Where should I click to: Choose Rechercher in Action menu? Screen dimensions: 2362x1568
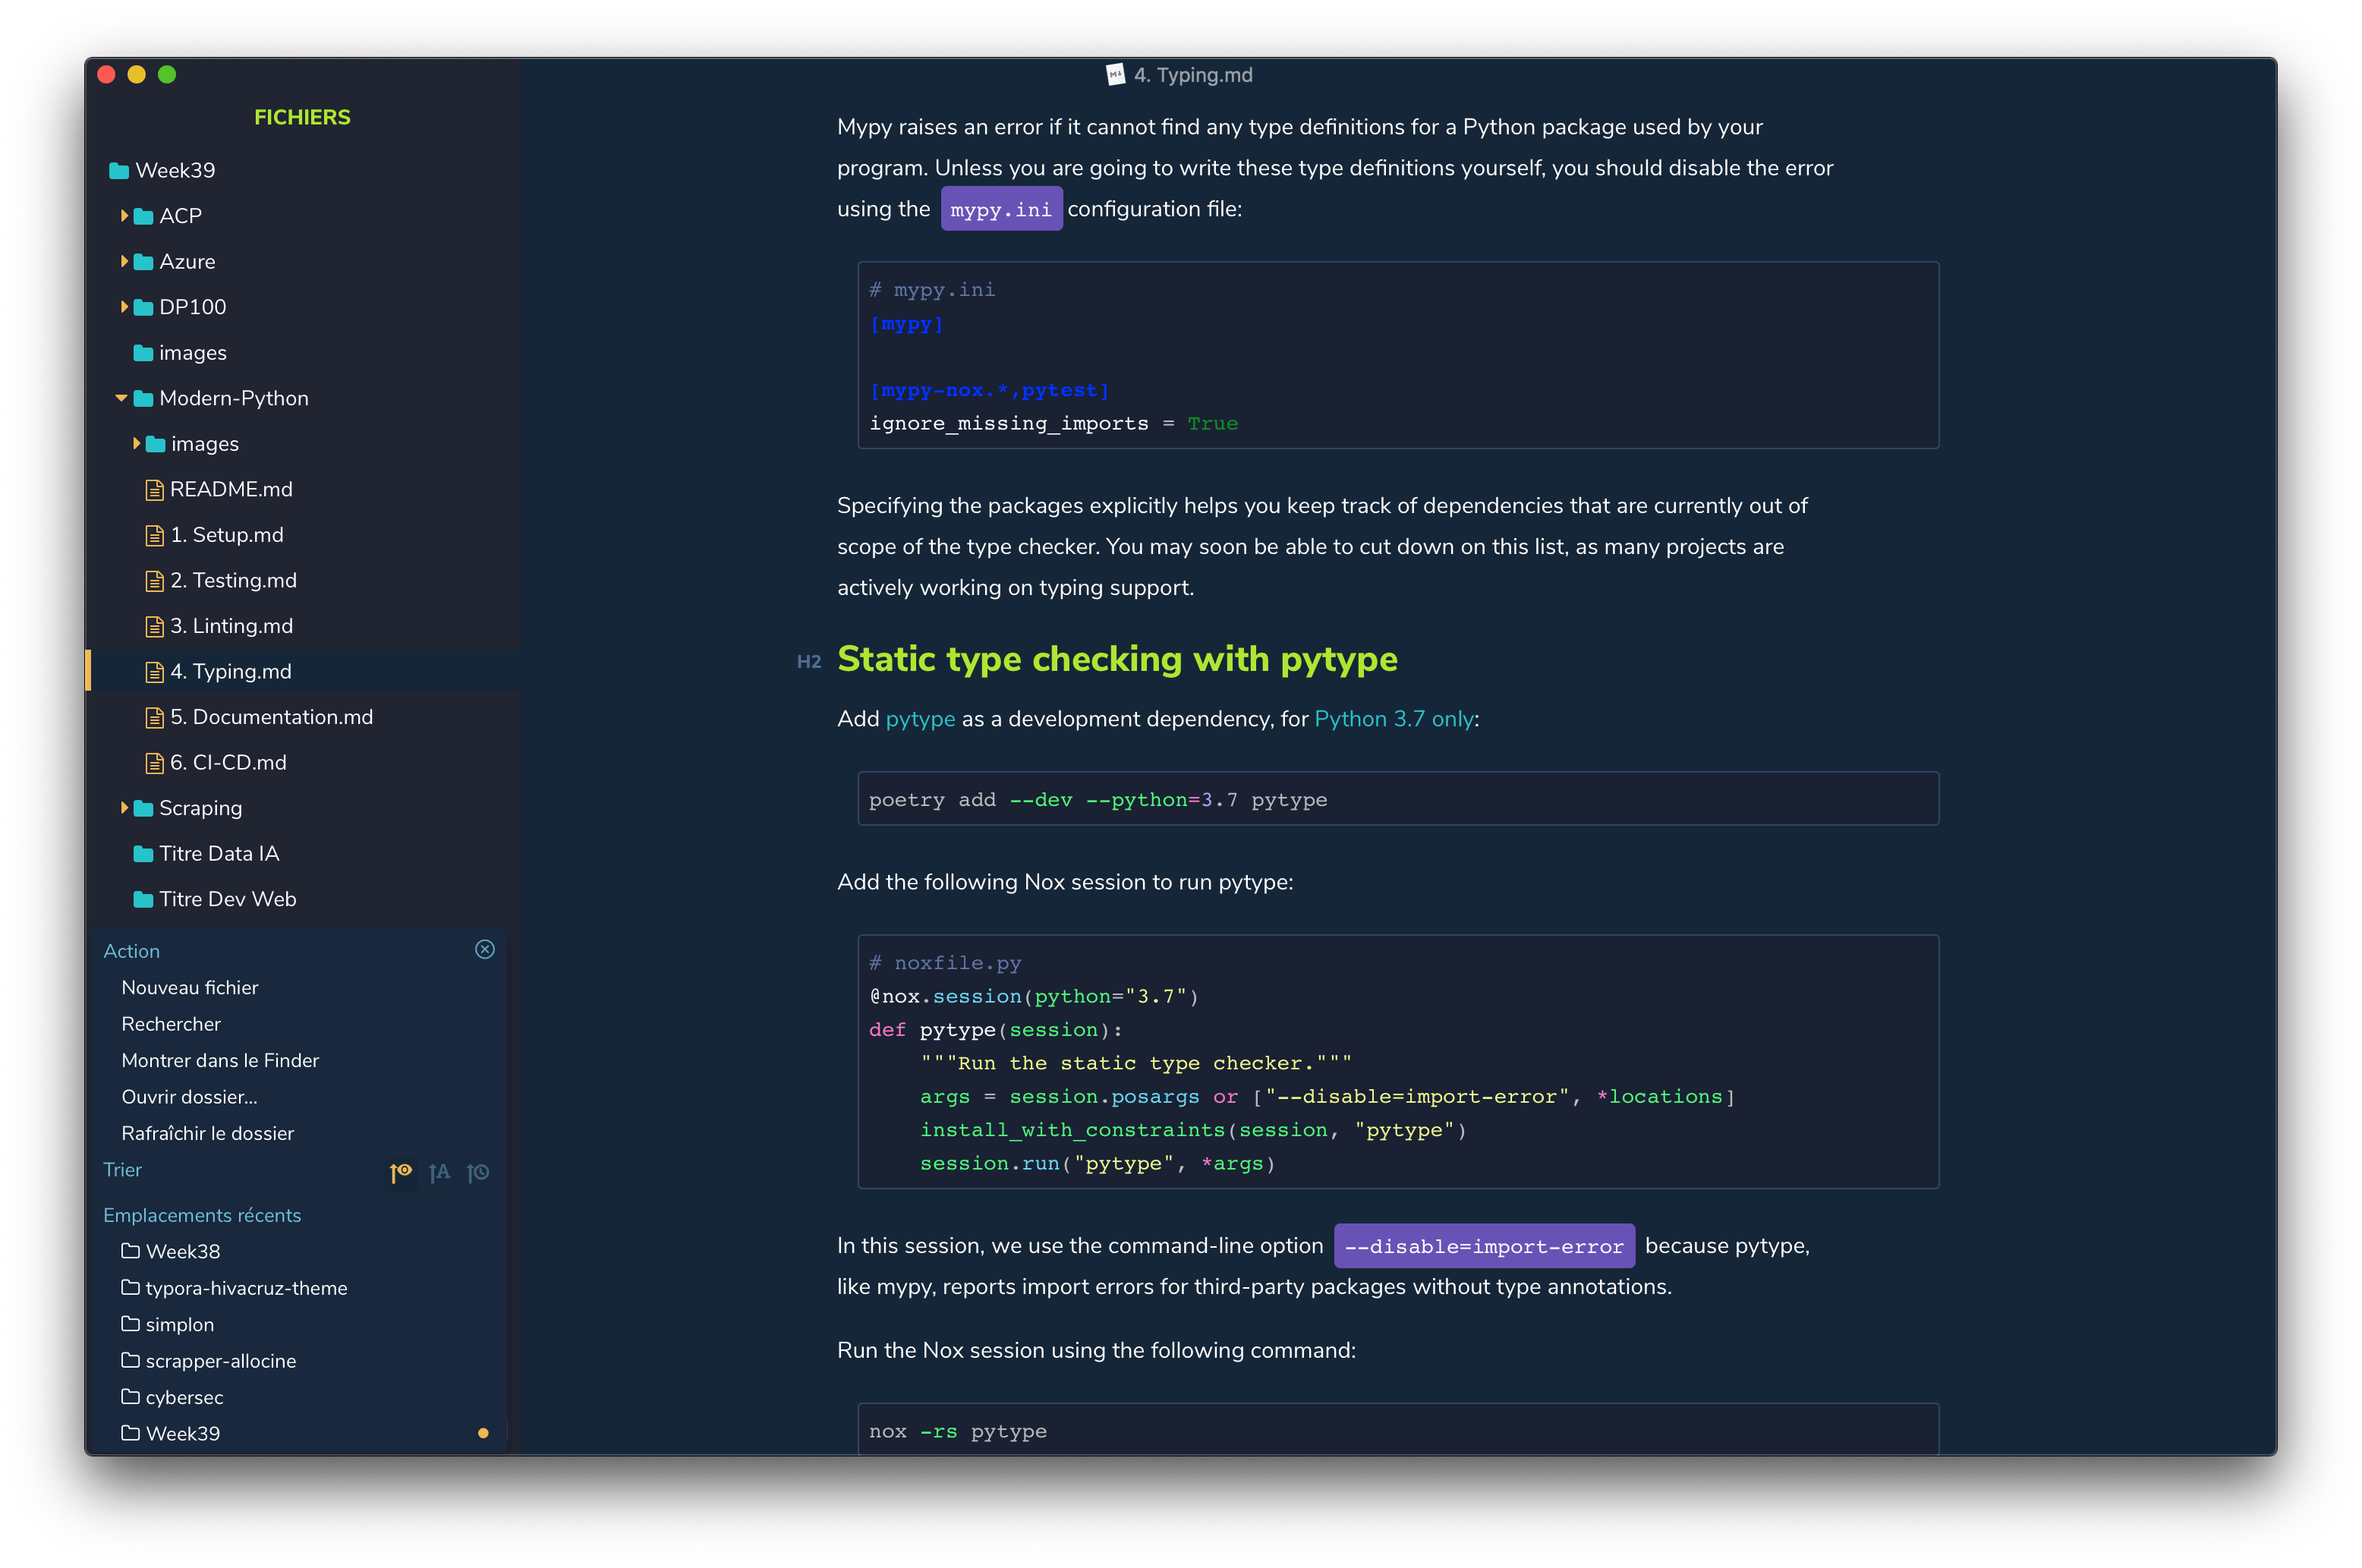[x=171, y=1024]
